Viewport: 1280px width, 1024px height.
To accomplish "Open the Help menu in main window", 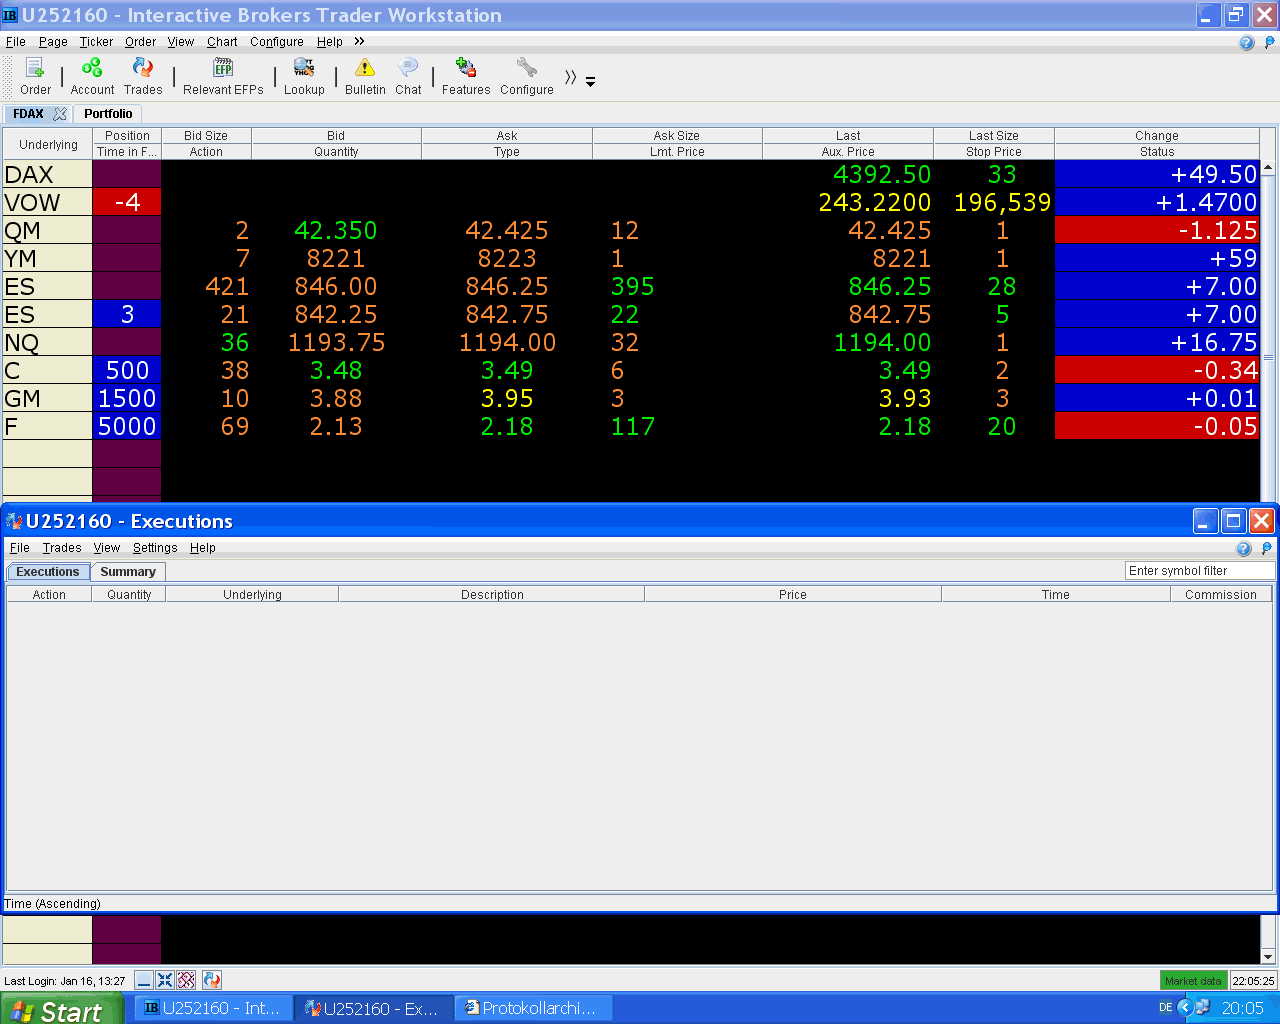I will (329, 42).
